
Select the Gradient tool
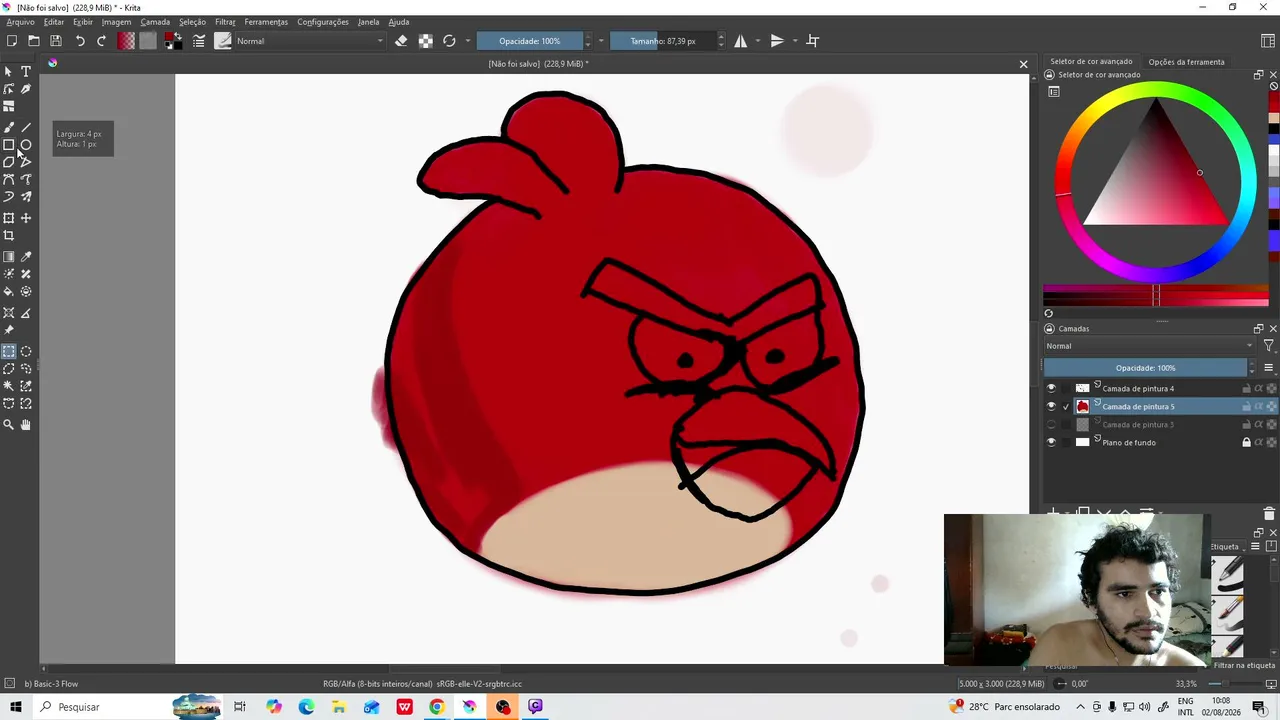(9, 257)
